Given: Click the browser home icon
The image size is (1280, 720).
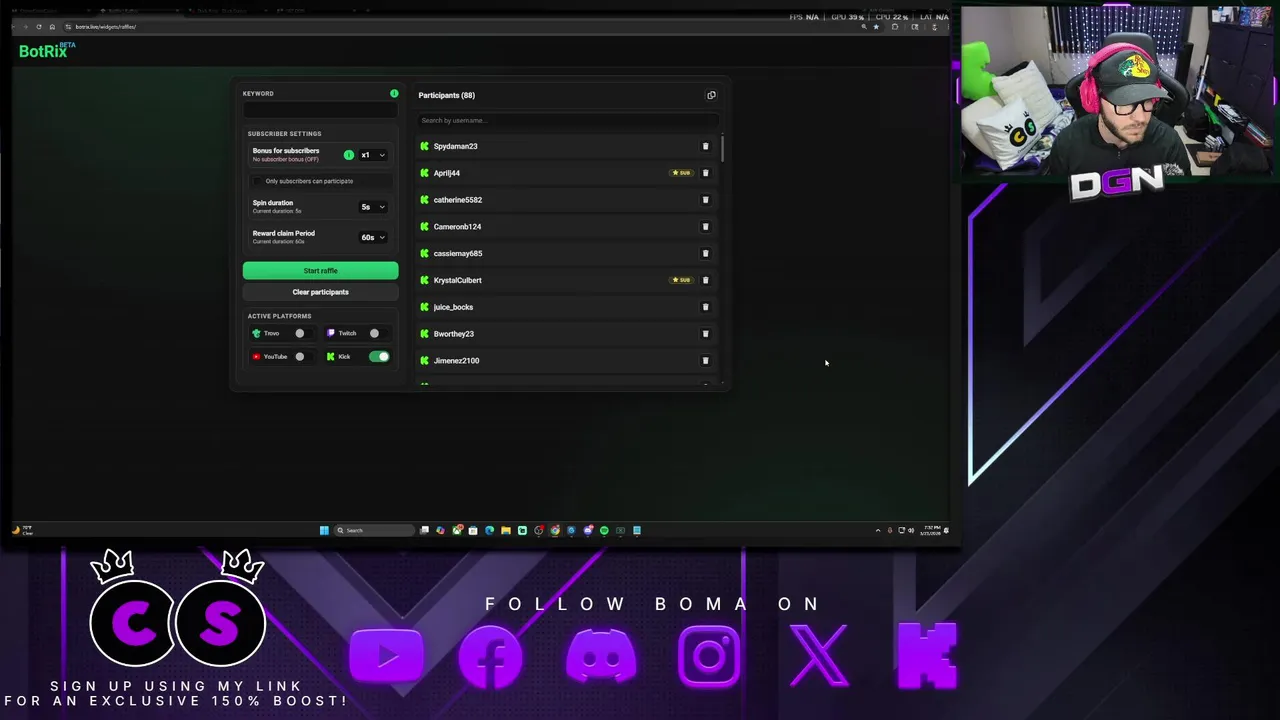Looking at the screenshot, I should (x=52, y=27).
